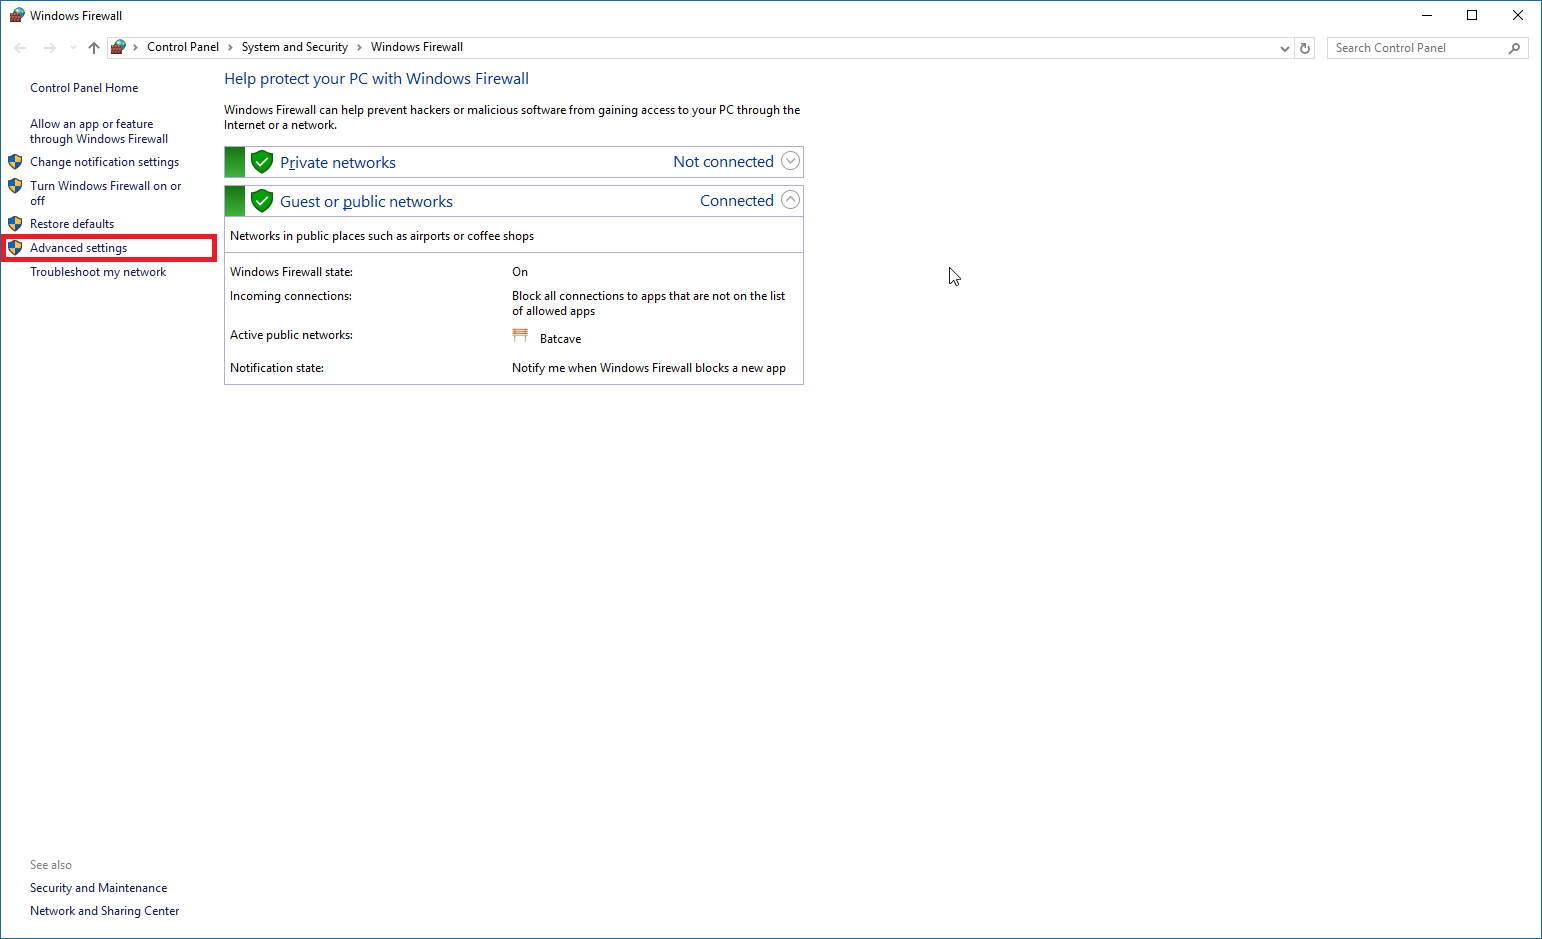Screen dimensions: 1542x939
Task: Select System and Security breadcrumb
Action: 295,47
